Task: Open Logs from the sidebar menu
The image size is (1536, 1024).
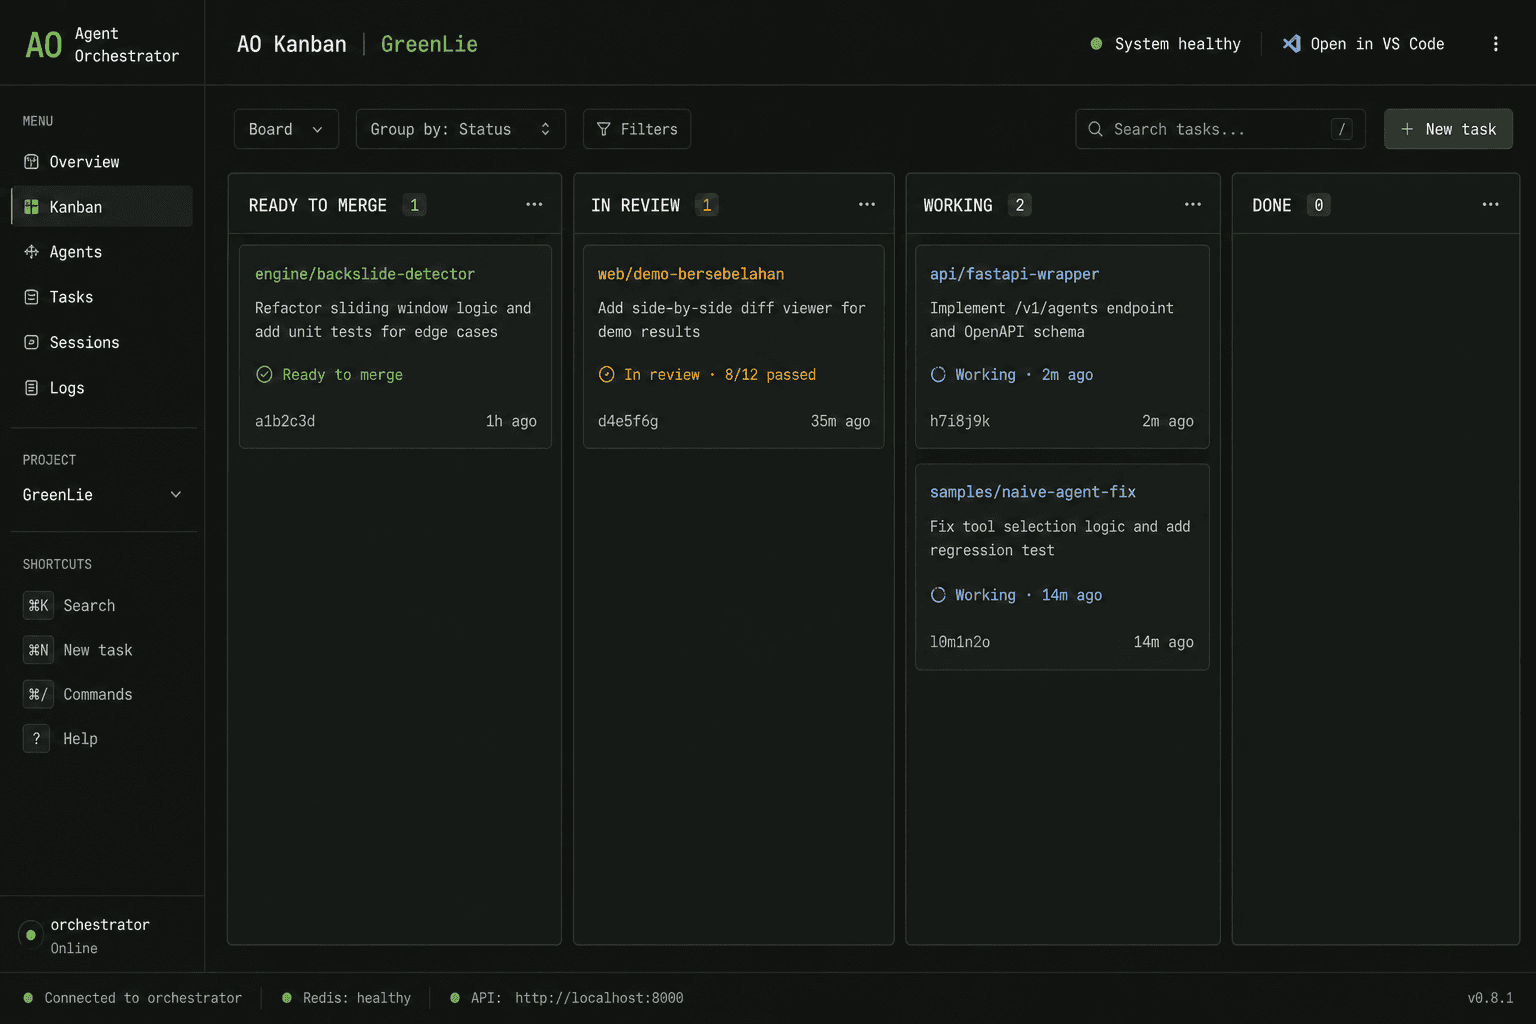Action: (101, 388)
